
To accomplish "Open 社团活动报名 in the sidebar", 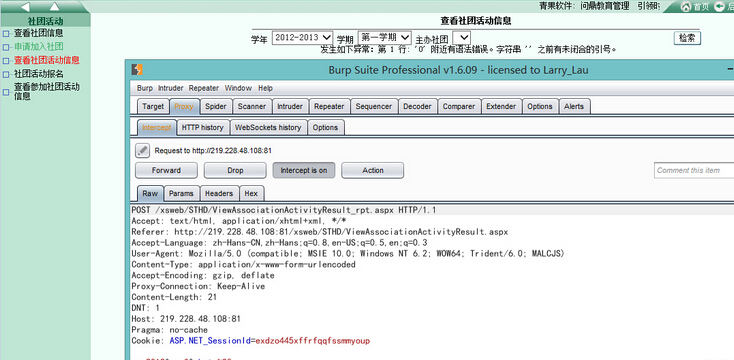I will 38,74.
